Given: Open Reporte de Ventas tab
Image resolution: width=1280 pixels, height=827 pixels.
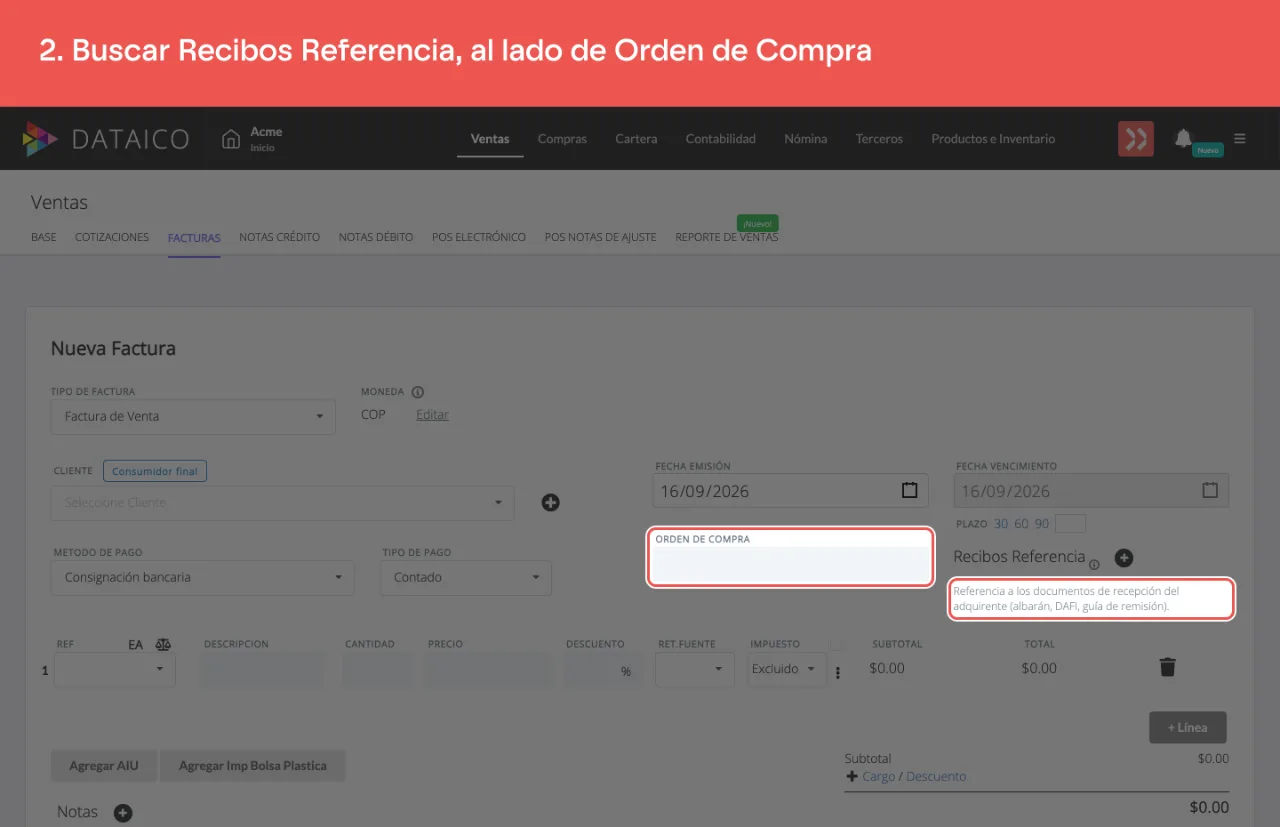Looking at the screenshot, I should pyautogui.click(x=727, y=237).
